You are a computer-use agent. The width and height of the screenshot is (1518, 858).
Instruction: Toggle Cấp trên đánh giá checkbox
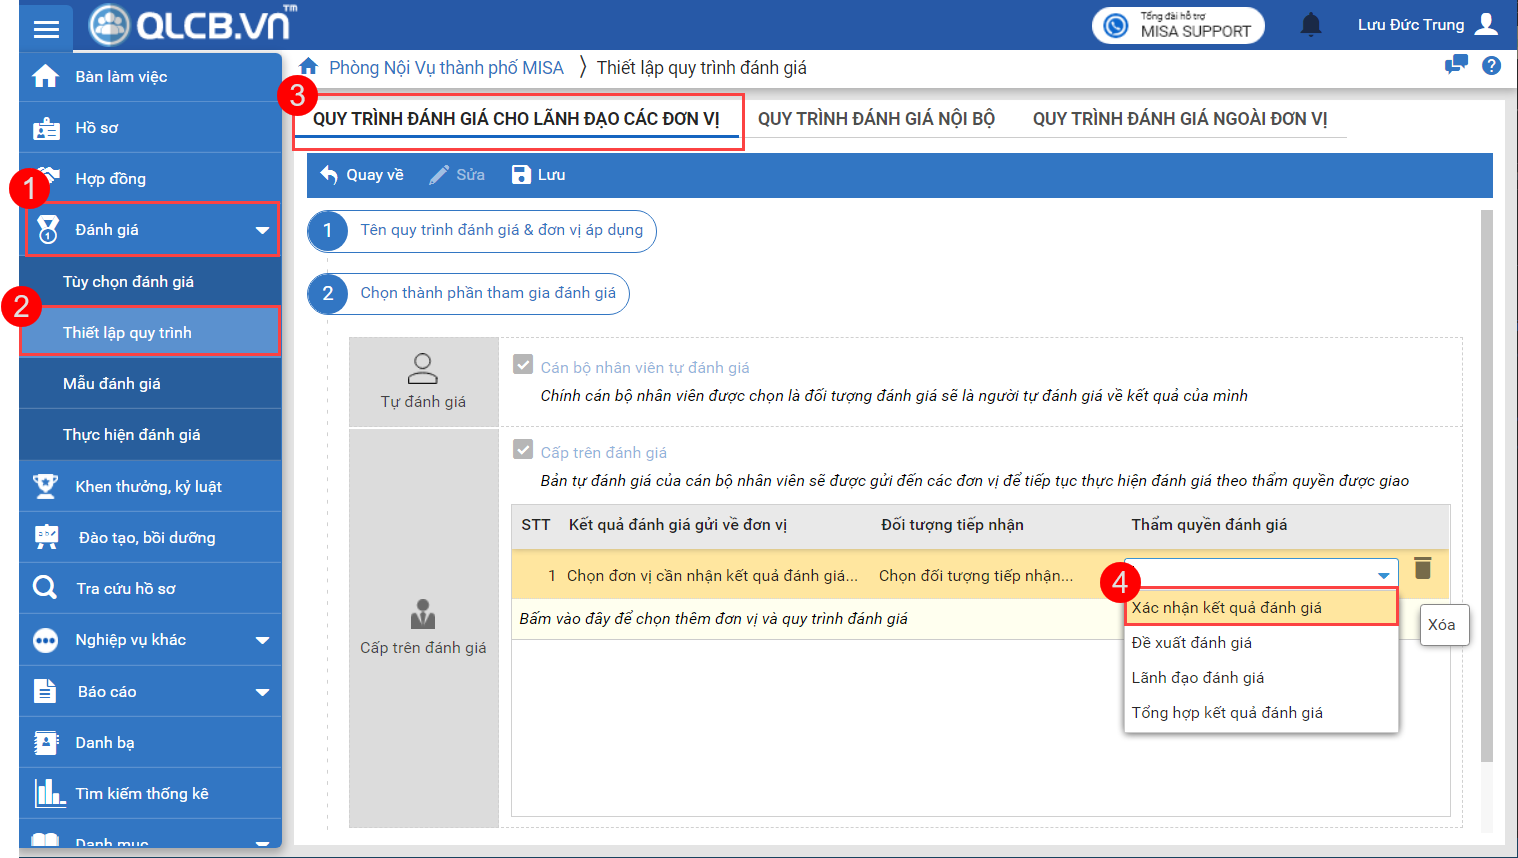click(x=523, y=450)
